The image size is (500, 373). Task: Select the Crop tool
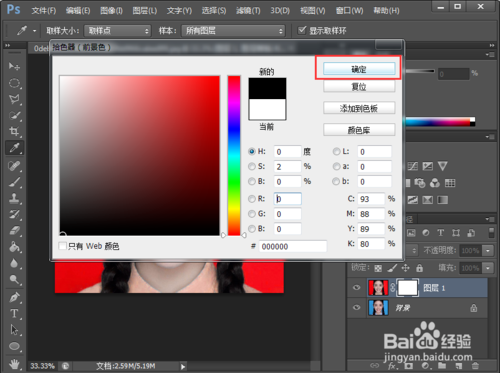14,131
